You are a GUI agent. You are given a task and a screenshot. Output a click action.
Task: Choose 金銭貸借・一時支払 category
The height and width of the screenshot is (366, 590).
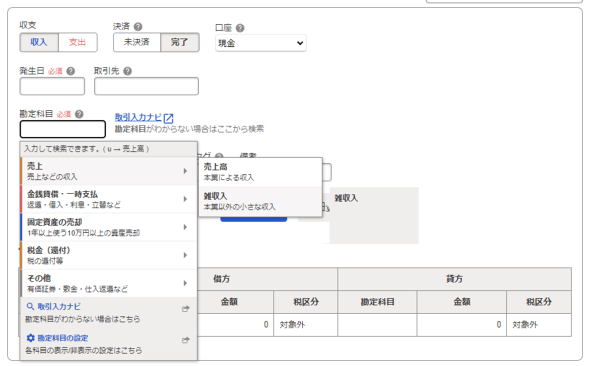[x=109, y=199]
